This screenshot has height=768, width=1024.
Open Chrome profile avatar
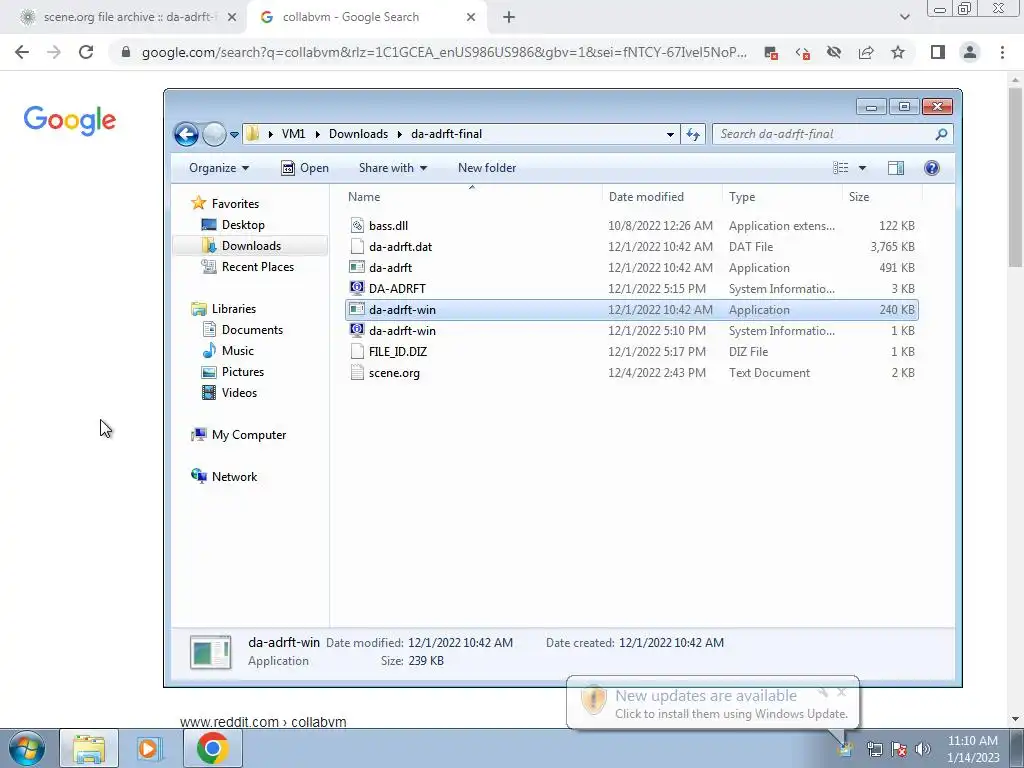tap(970, 52)
